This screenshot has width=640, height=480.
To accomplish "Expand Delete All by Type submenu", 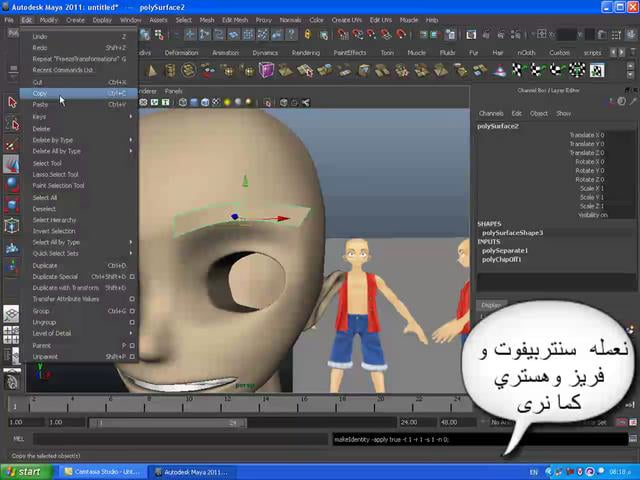I will click(x=131, y=151).
